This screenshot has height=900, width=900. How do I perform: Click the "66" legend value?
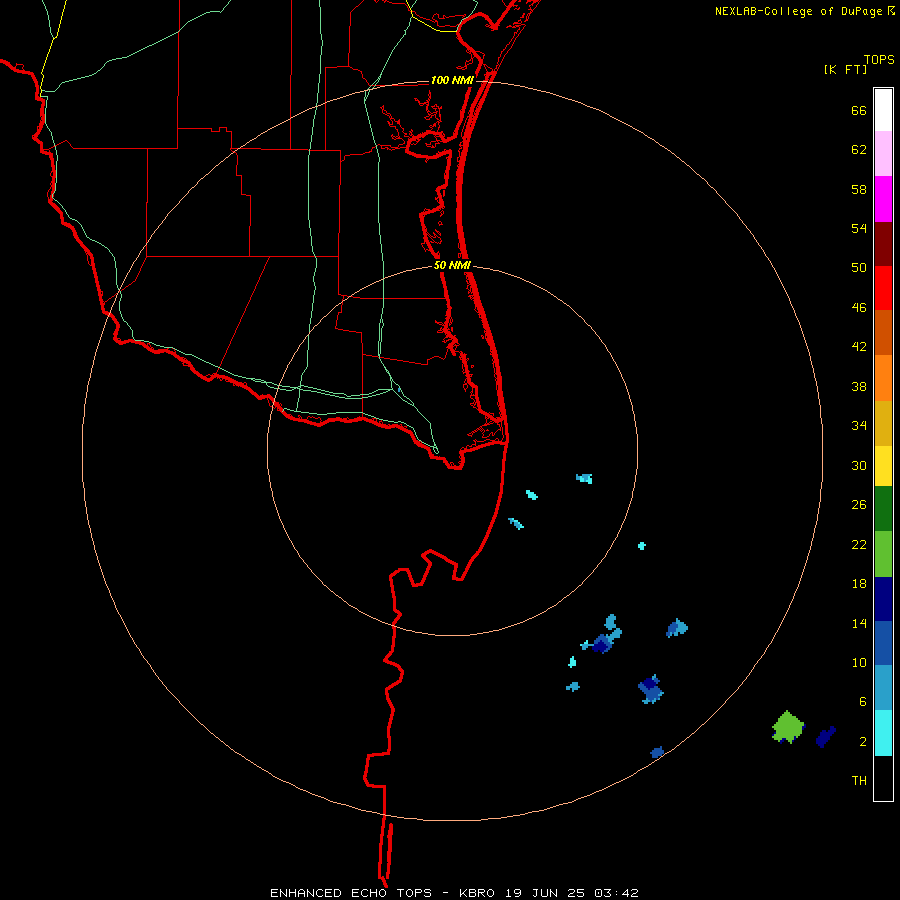pyautogui.click(x=859, y=110)
